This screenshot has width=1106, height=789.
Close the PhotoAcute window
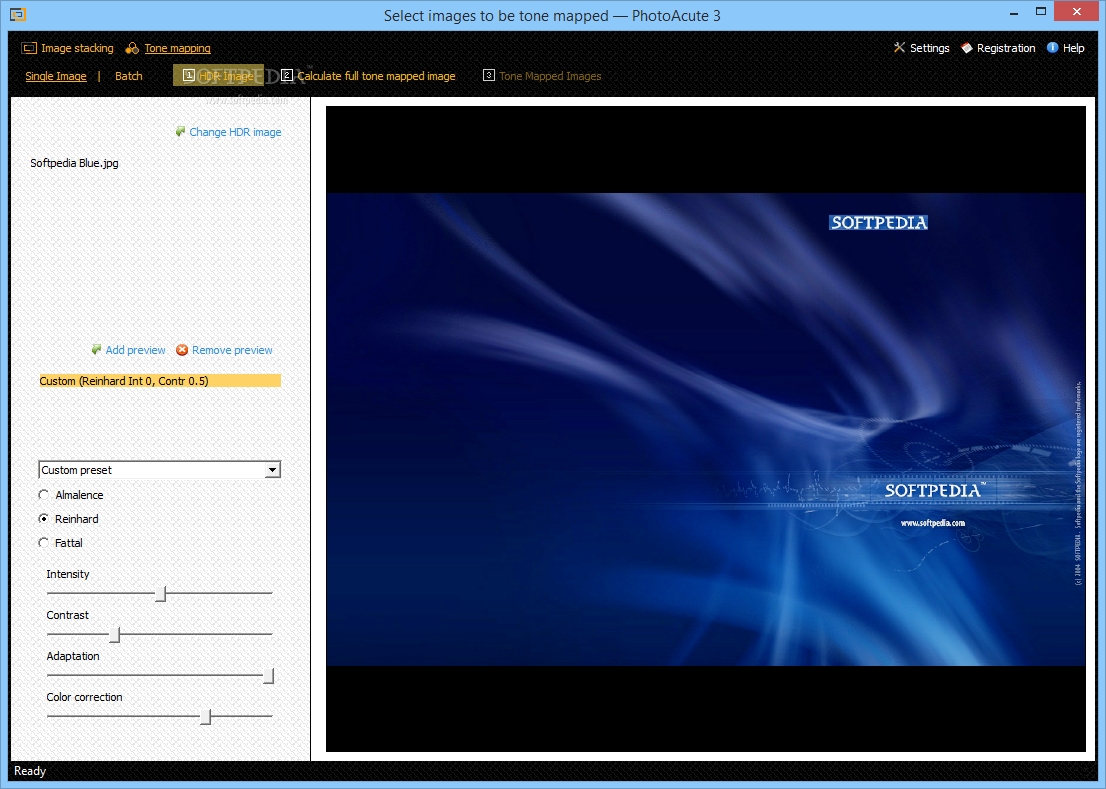[1077, 11]
